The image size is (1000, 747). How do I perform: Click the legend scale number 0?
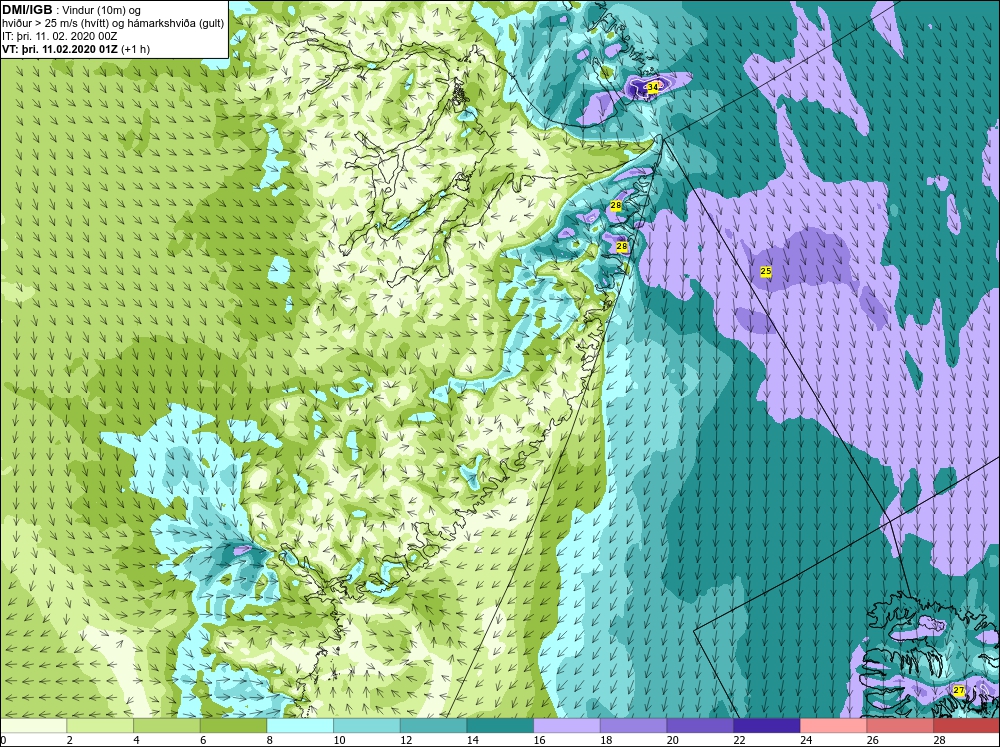coord(3,740)
